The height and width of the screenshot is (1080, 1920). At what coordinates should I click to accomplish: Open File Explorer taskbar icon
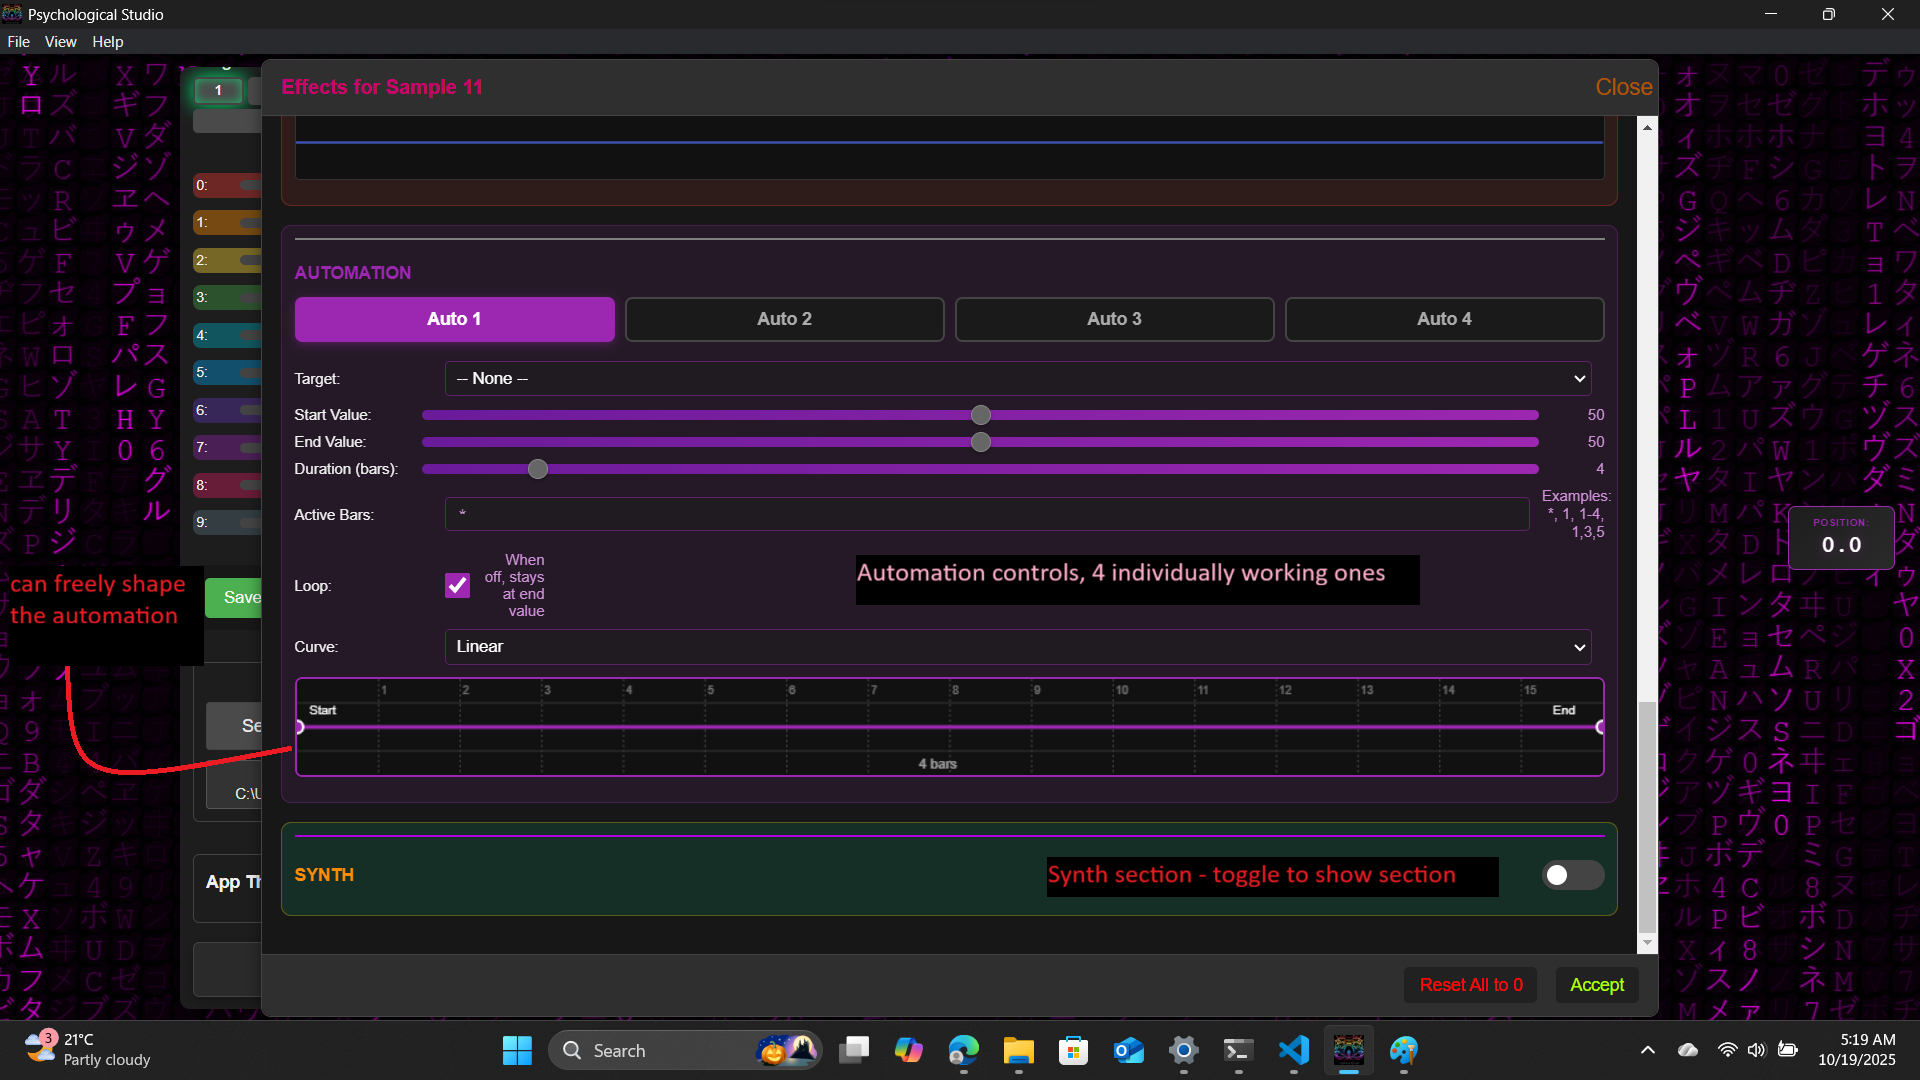point(1018,1050)
